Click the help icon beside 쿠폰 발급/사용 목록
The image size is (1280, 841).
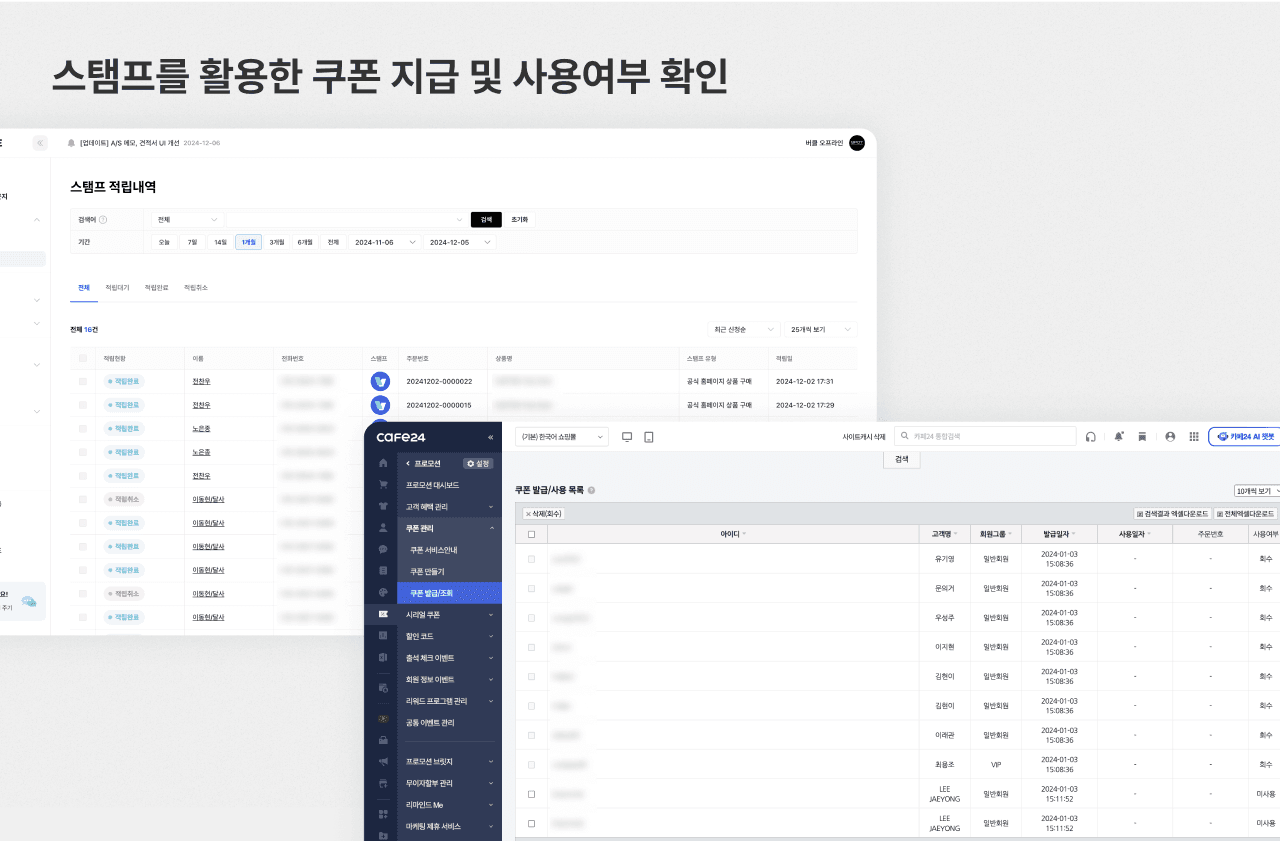click(591, 491)
